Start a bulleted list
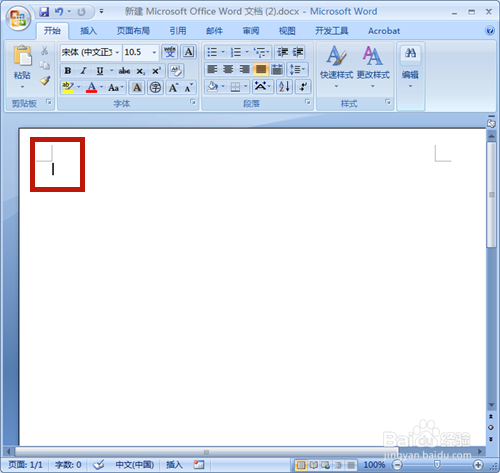The height and width of the screenshot is (473, 500). click(212, 52)
